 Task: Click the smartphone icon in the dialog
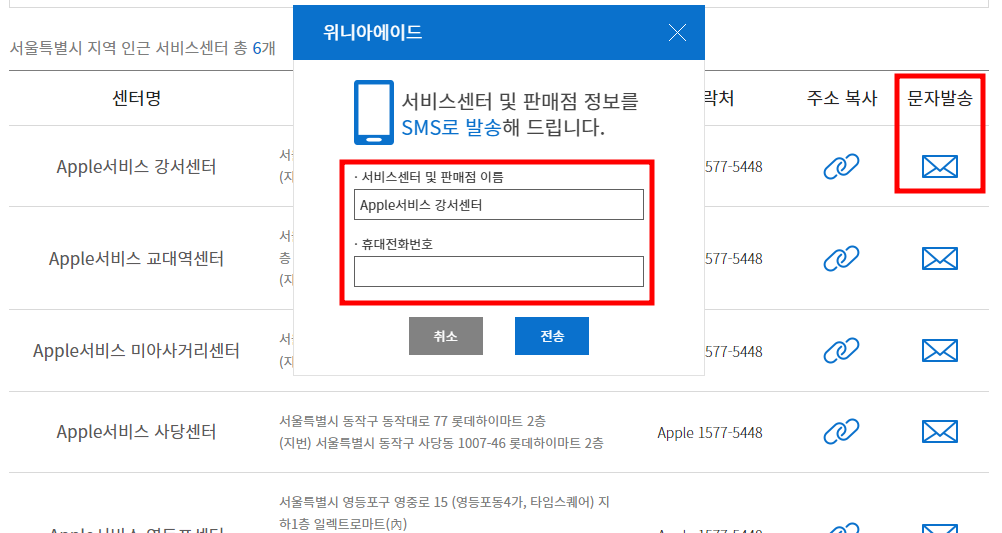[x=374, y=112]
